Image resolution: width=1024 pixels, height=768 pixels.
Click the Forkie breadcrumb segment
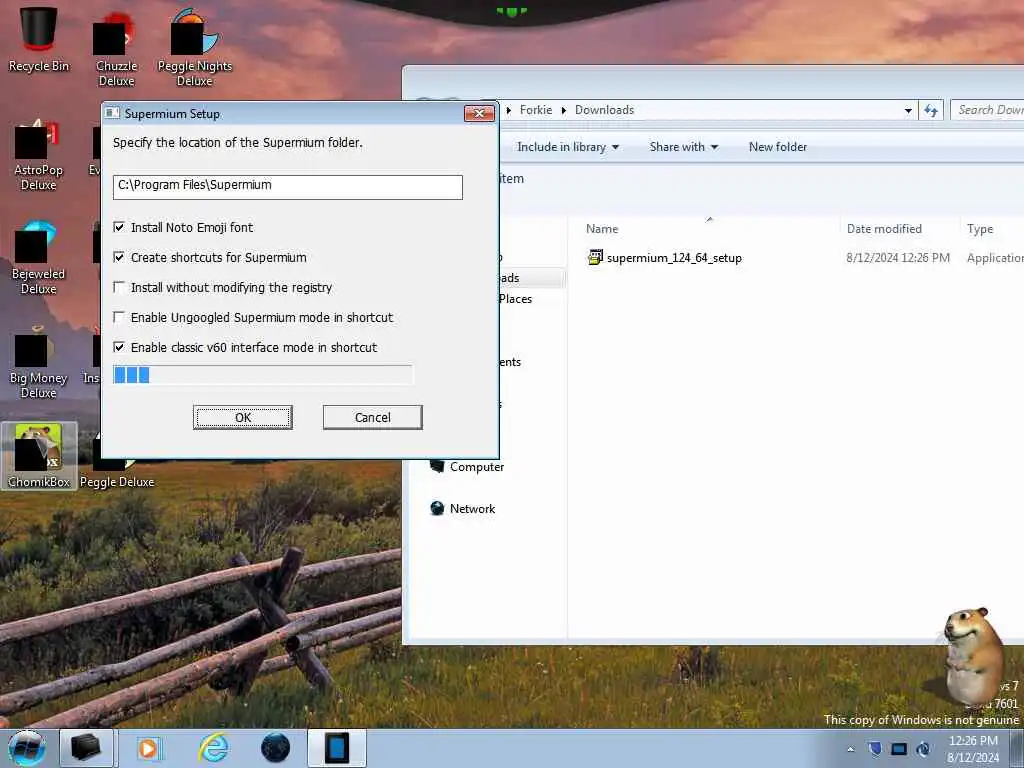tap(536, 110)
